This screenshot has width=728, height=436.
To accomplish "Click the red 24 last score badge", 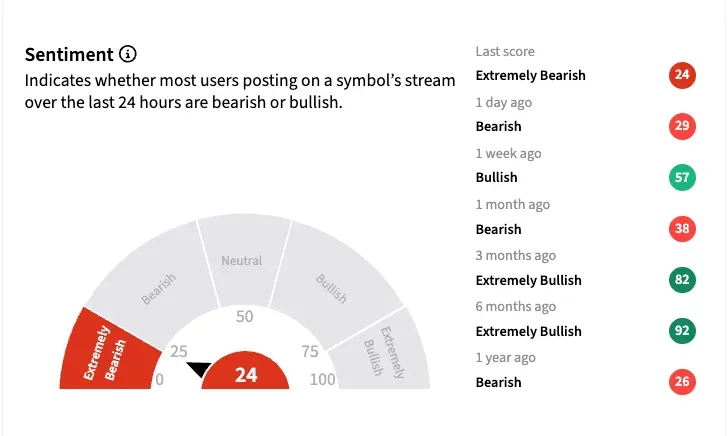I will (682, 75).
